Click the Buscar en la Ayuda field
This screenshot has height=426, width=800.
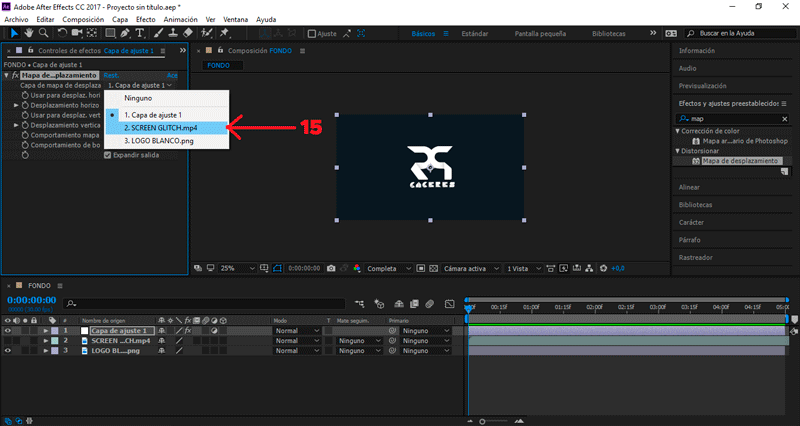pyautogui.click(x=740, y=34)
